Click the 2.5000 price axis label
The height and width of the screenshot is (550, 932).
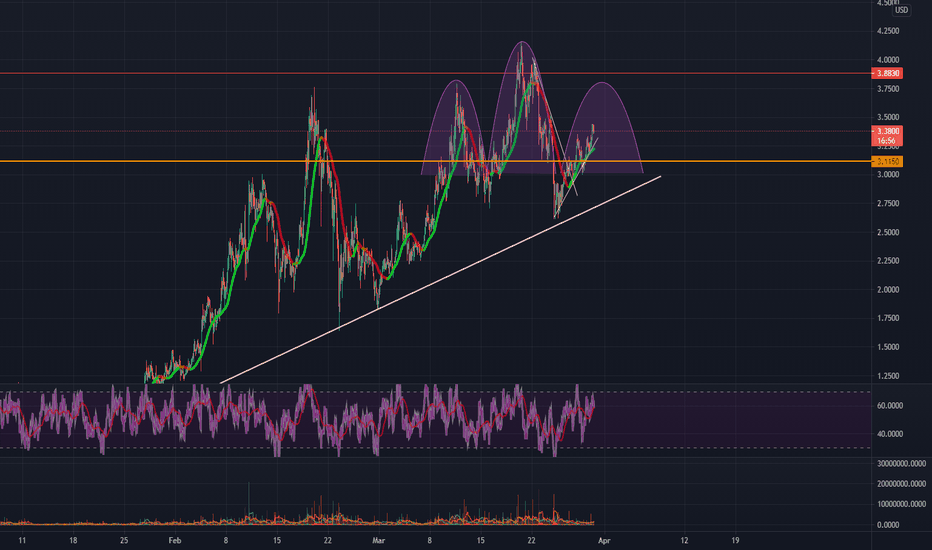(x=887, y=232)
